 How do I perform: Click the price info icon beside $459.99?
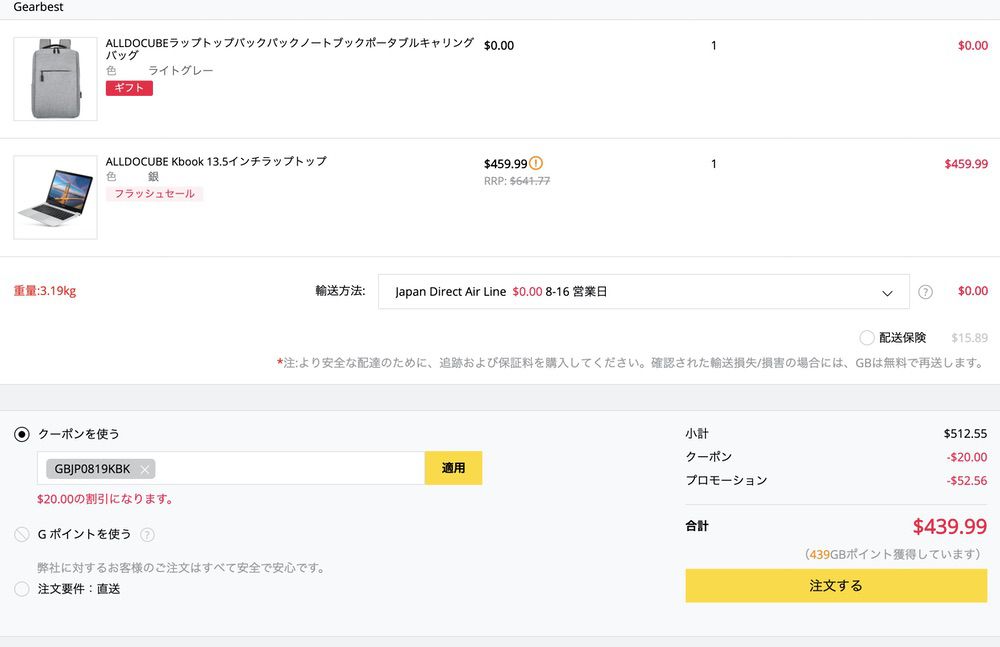coord(537,163)
